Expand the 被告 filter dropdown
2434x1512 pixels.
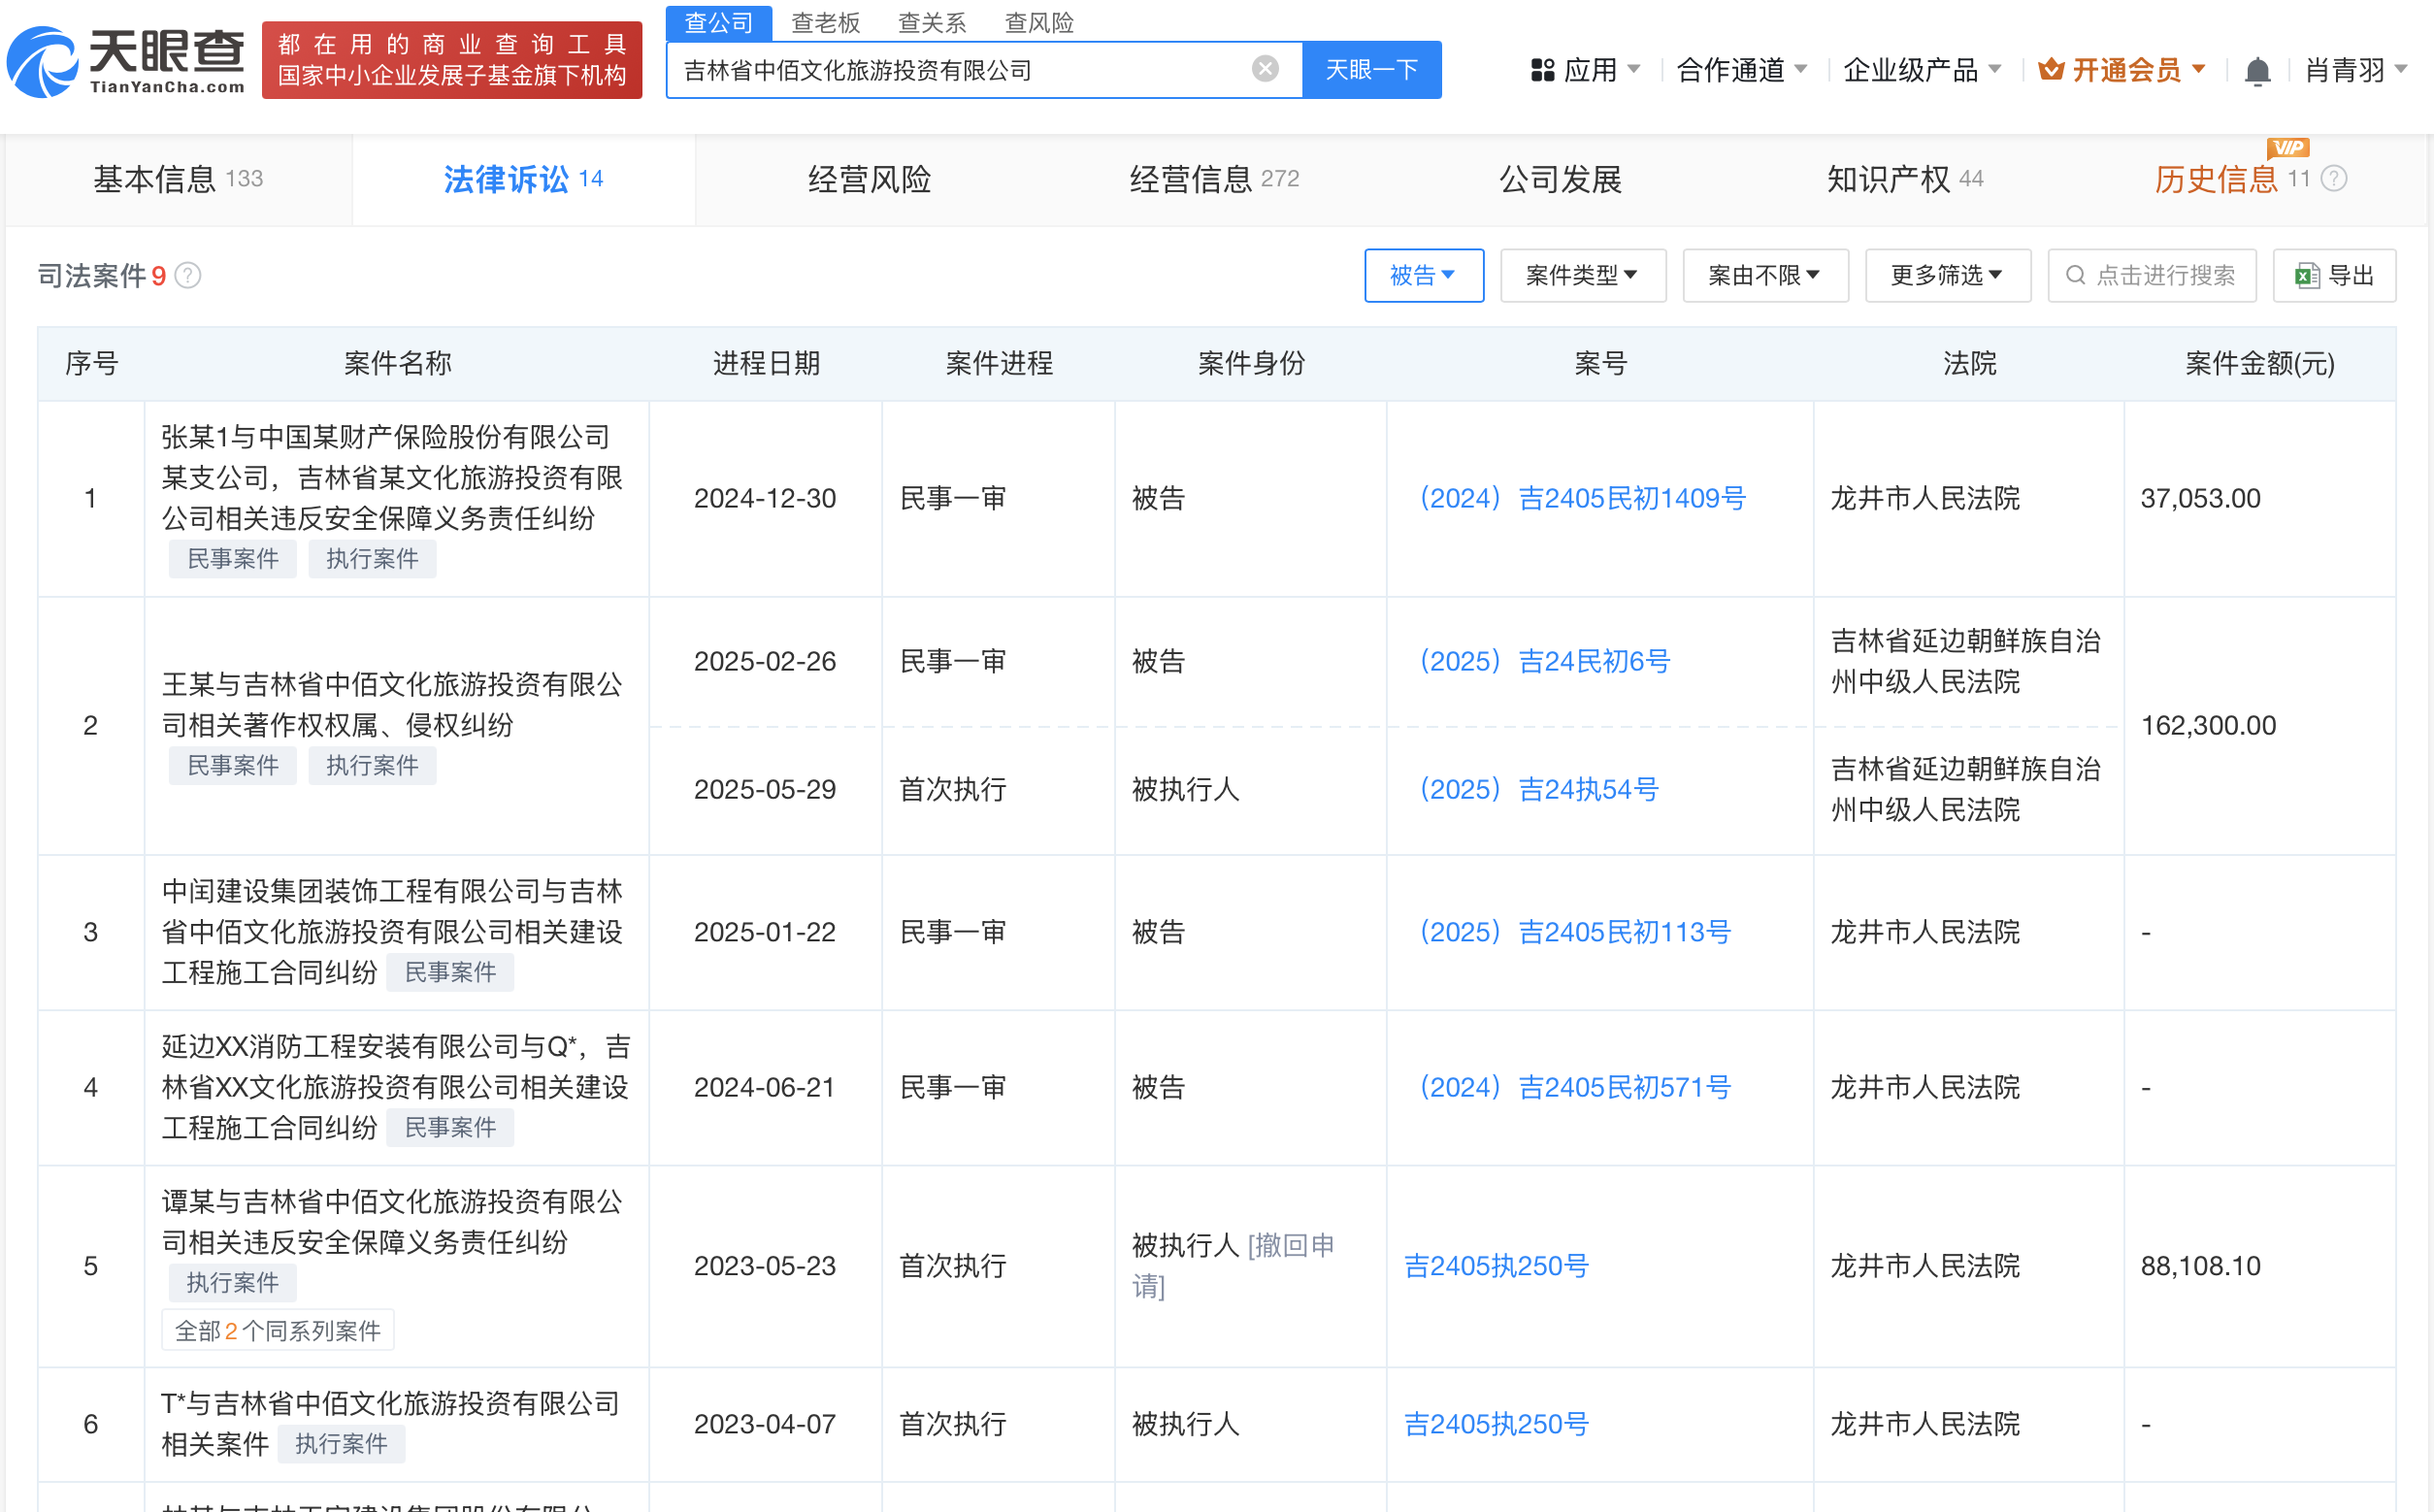(x=1423, y=276)
